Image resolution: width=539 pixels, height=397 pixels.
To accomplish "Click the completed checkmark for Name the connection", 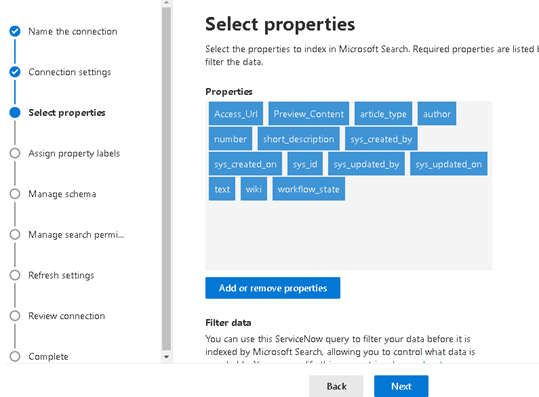I will pyautogui.click(x=15, y=31).
